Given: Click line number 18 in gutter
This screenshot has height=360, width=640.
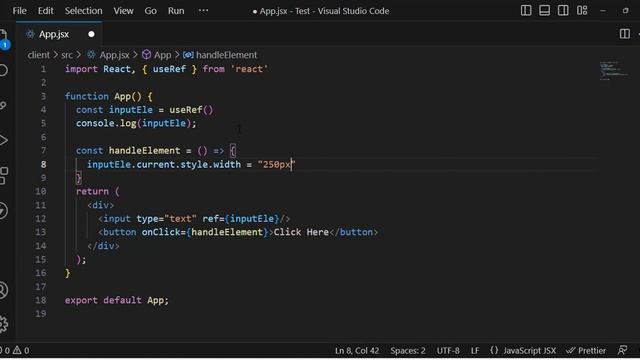Looking at the screenshot, I should [x=40, y=300].
